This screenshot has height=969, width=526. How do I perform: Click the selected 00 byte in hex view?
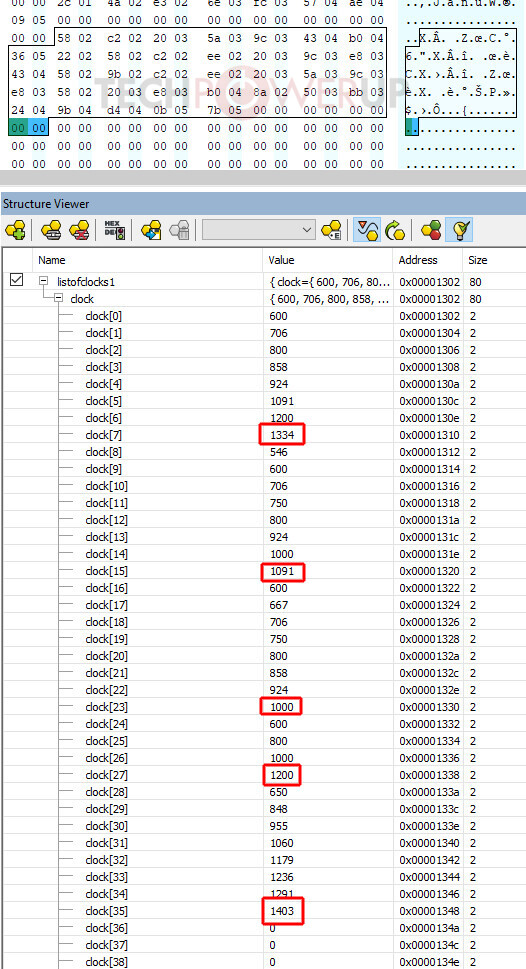pos(38,129)
